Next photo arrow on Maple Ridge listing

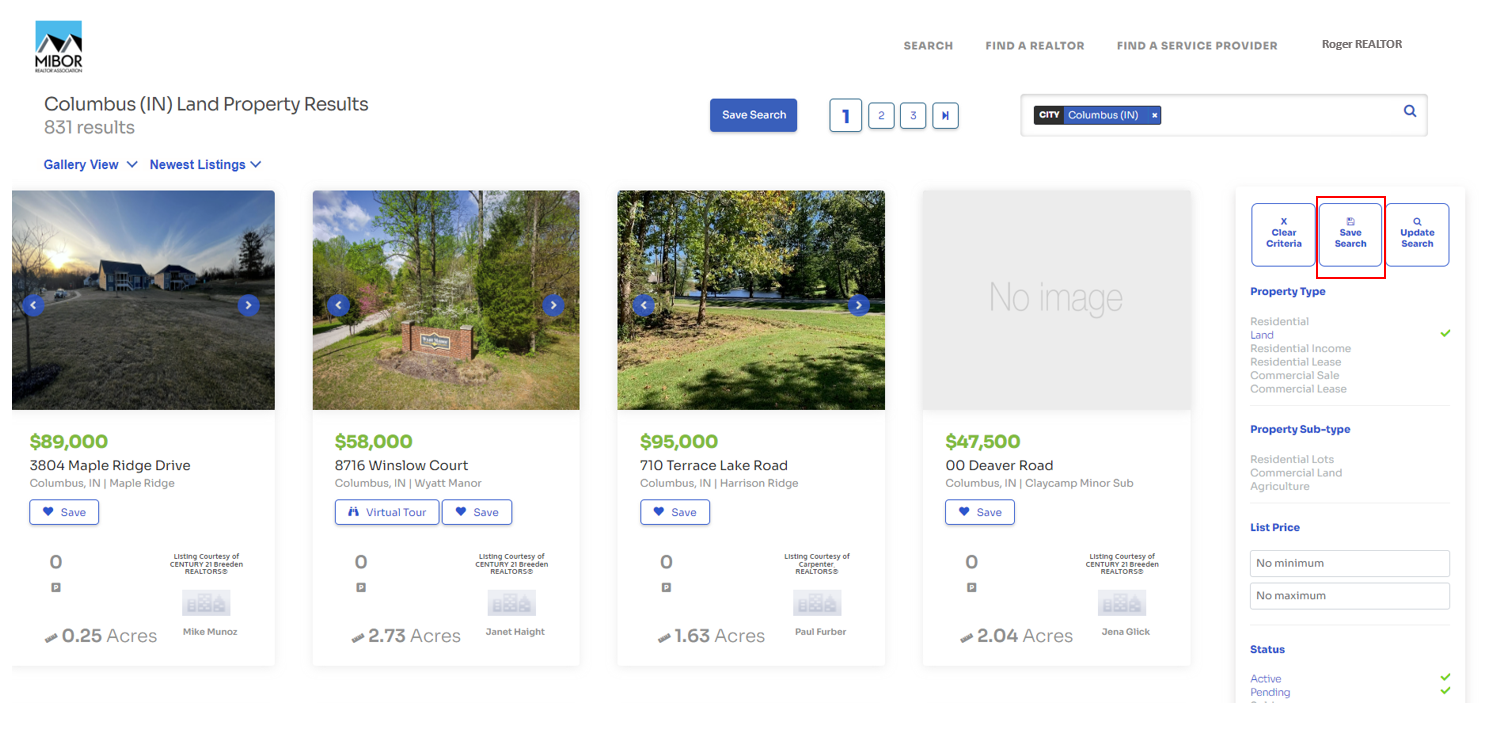[248, 305]
